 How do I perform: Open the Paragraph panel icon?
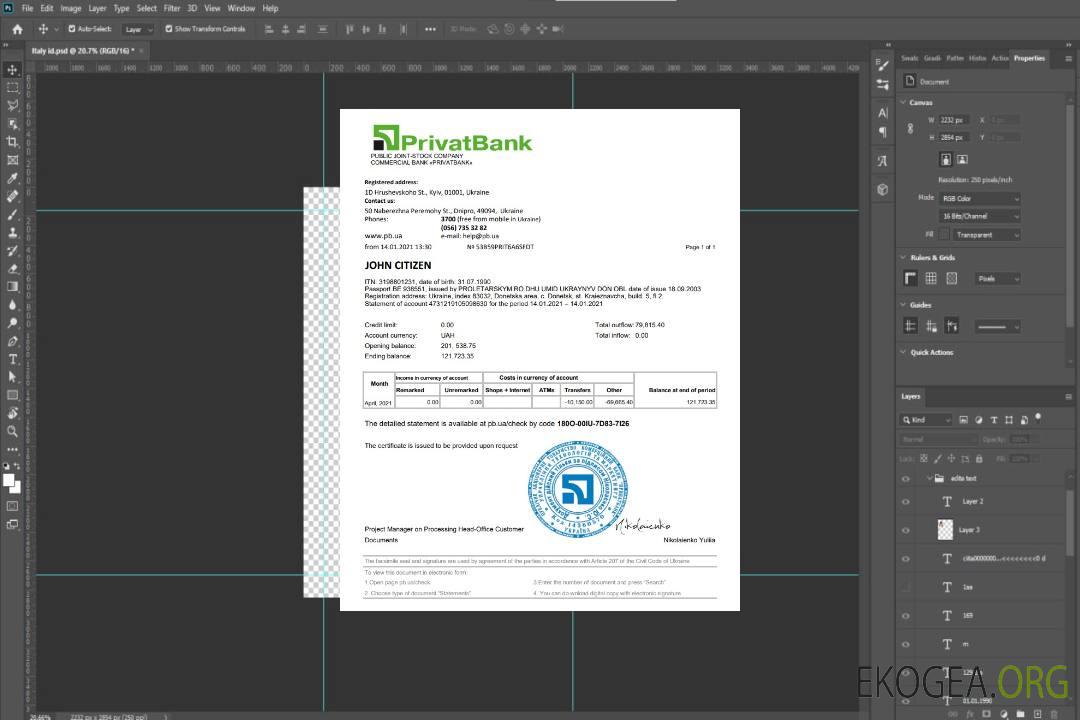point(883,132)
